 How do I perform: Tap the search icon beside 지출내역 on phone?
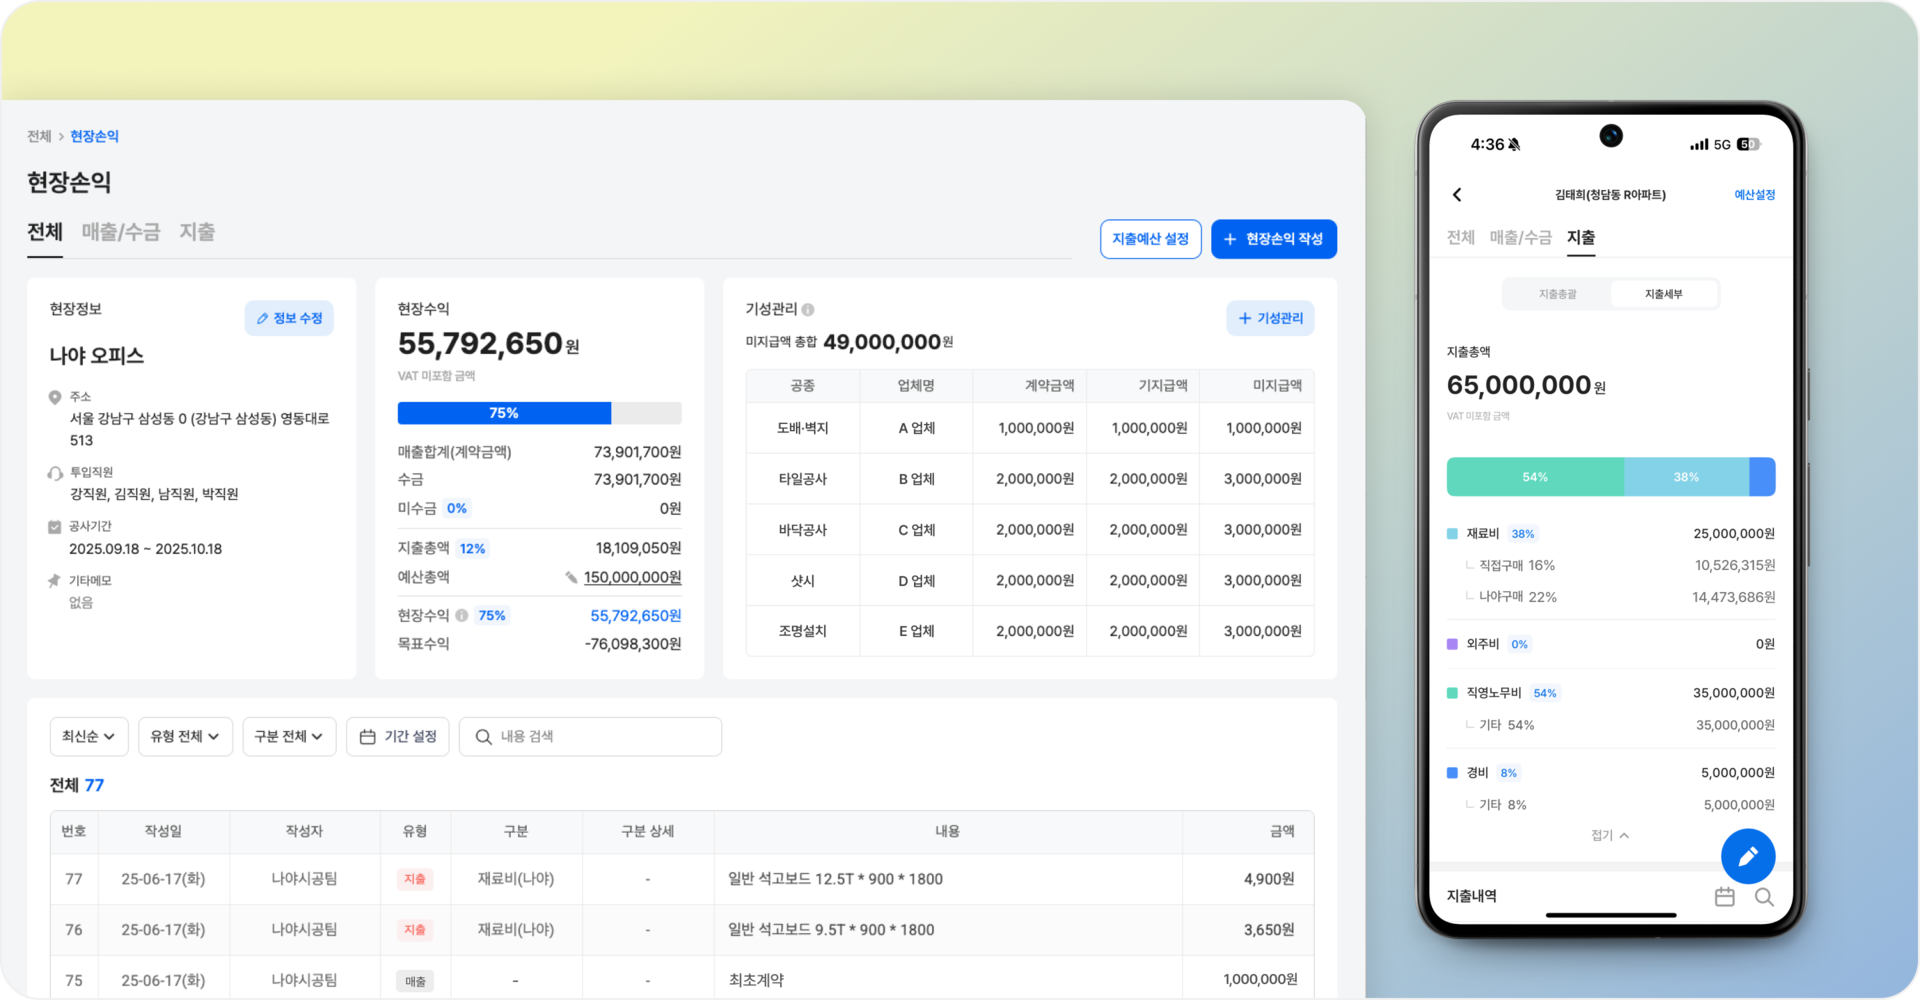[1764, 897]
